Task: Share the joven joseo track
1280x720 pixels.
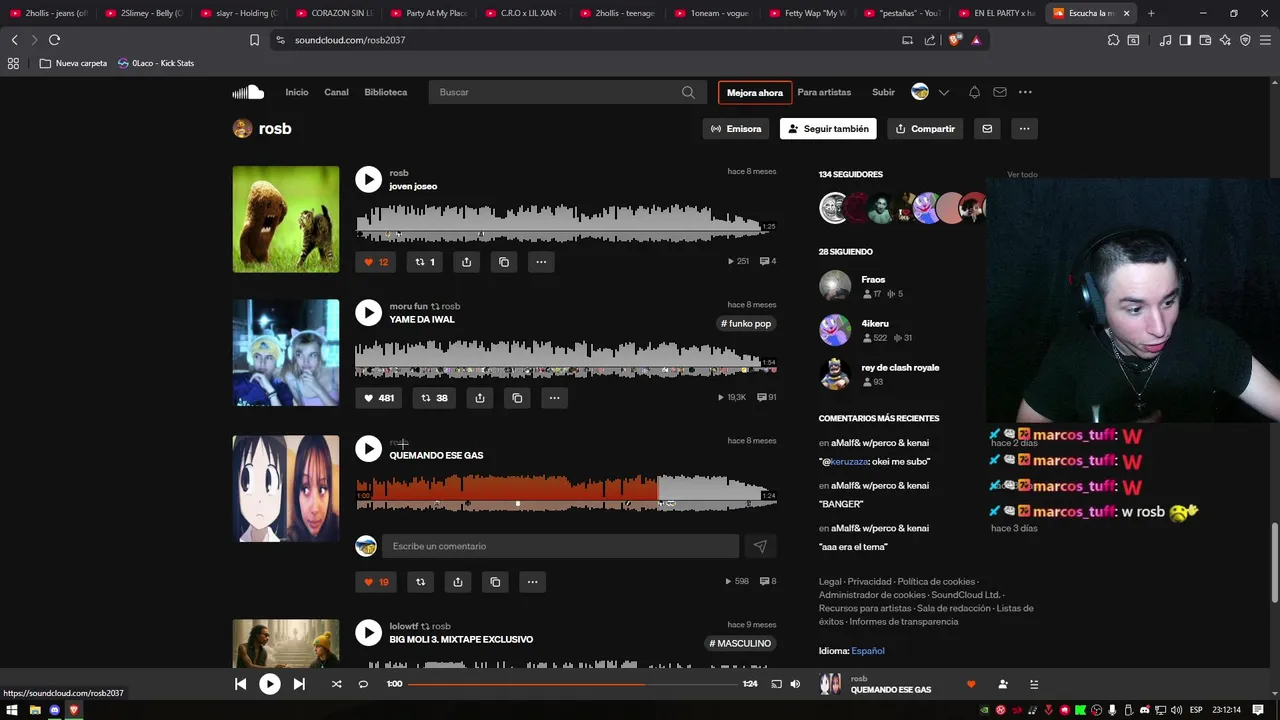Action: [466, 262]
